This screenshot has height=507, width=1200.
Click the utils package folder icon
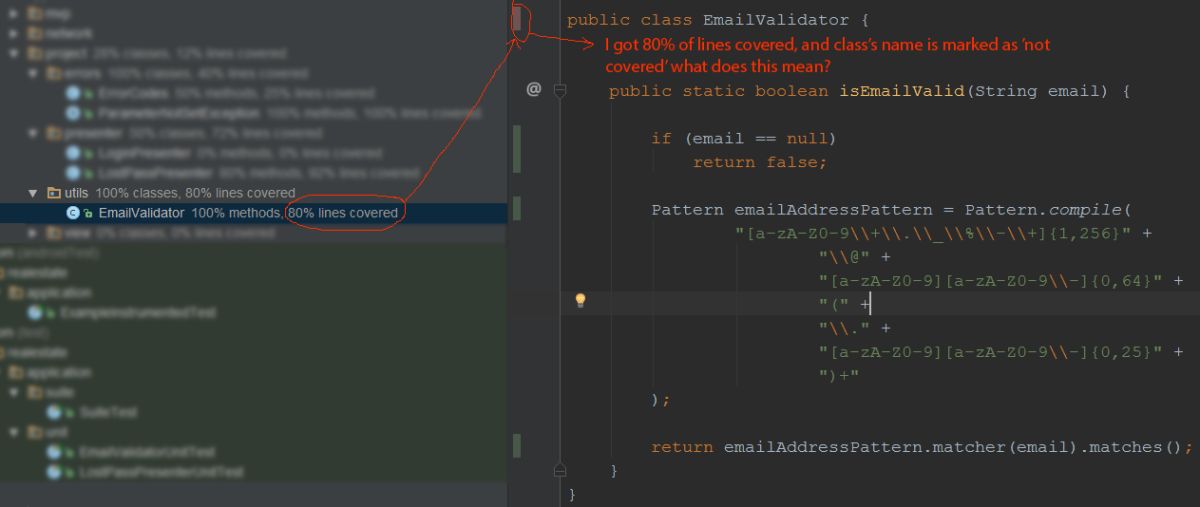pos(54,193)
